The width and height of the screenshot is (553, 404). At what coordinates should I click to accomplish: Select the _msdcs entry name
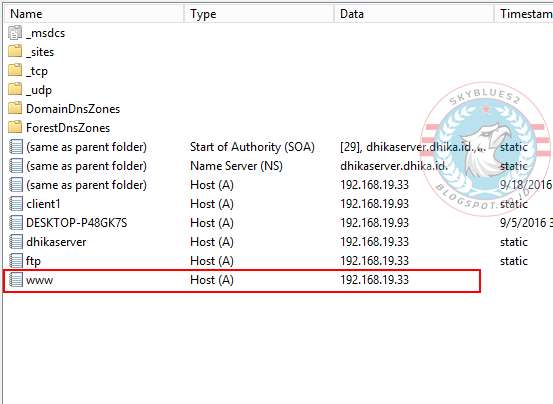pyautogui.click(x=45, y=33)
